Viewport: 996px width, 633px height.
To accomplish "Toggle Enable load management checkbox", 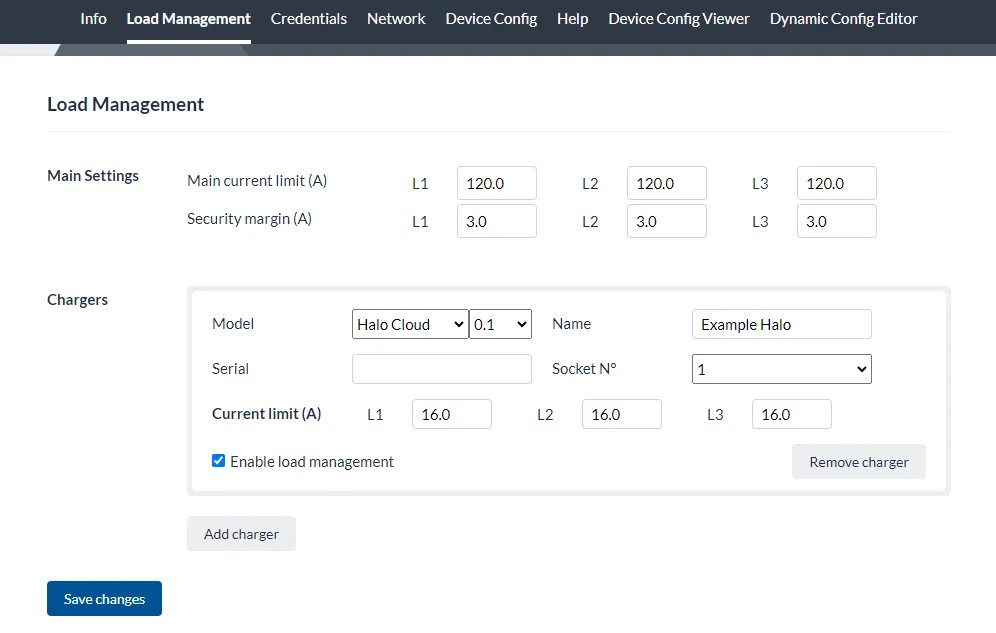I will click(x=219, y=461).
